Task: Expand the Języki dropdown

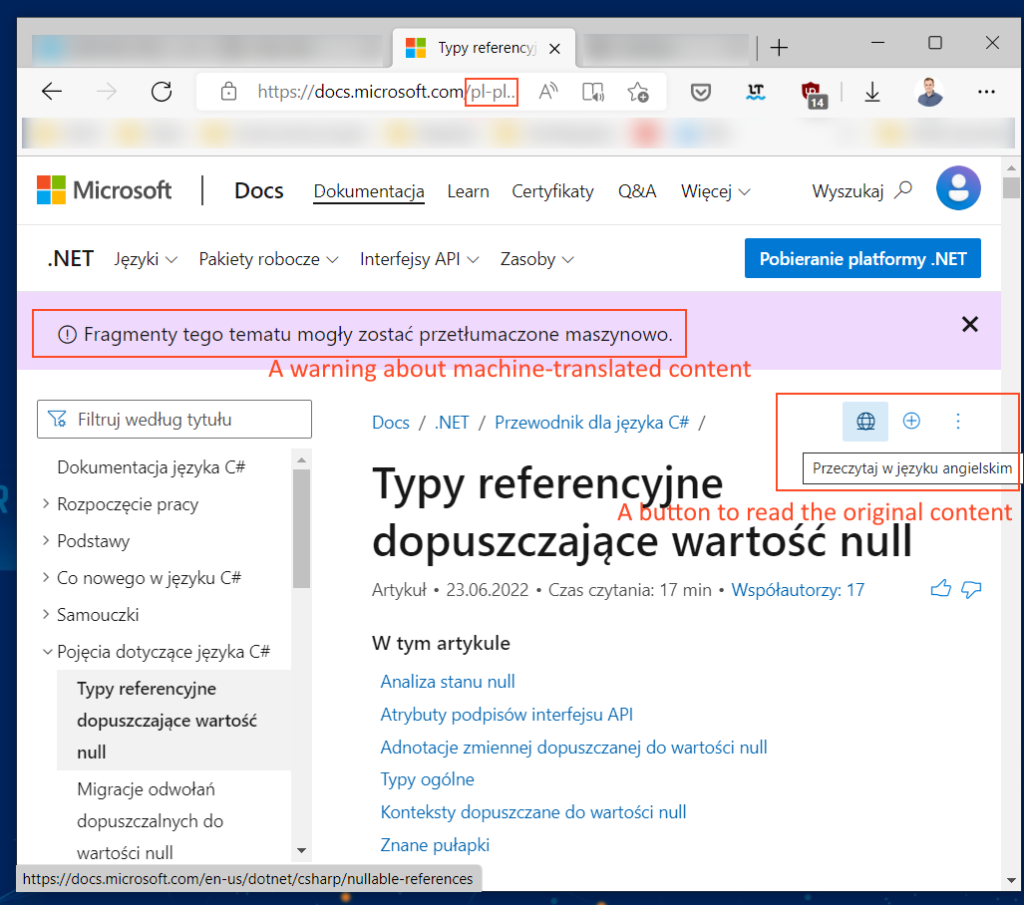Action: pyautogui.click(x=146, y=259)
